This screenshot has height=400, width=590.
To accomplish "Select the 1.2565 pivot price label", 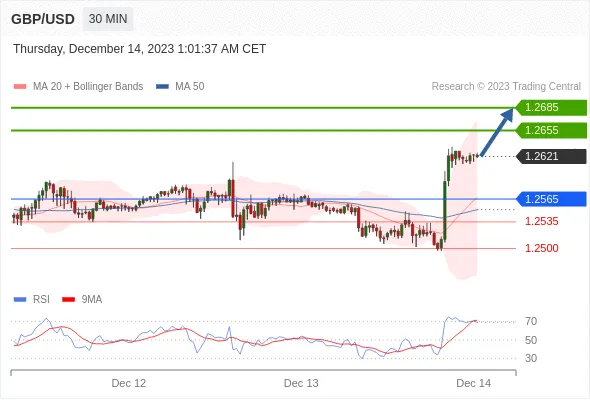I will pos(551,199).
